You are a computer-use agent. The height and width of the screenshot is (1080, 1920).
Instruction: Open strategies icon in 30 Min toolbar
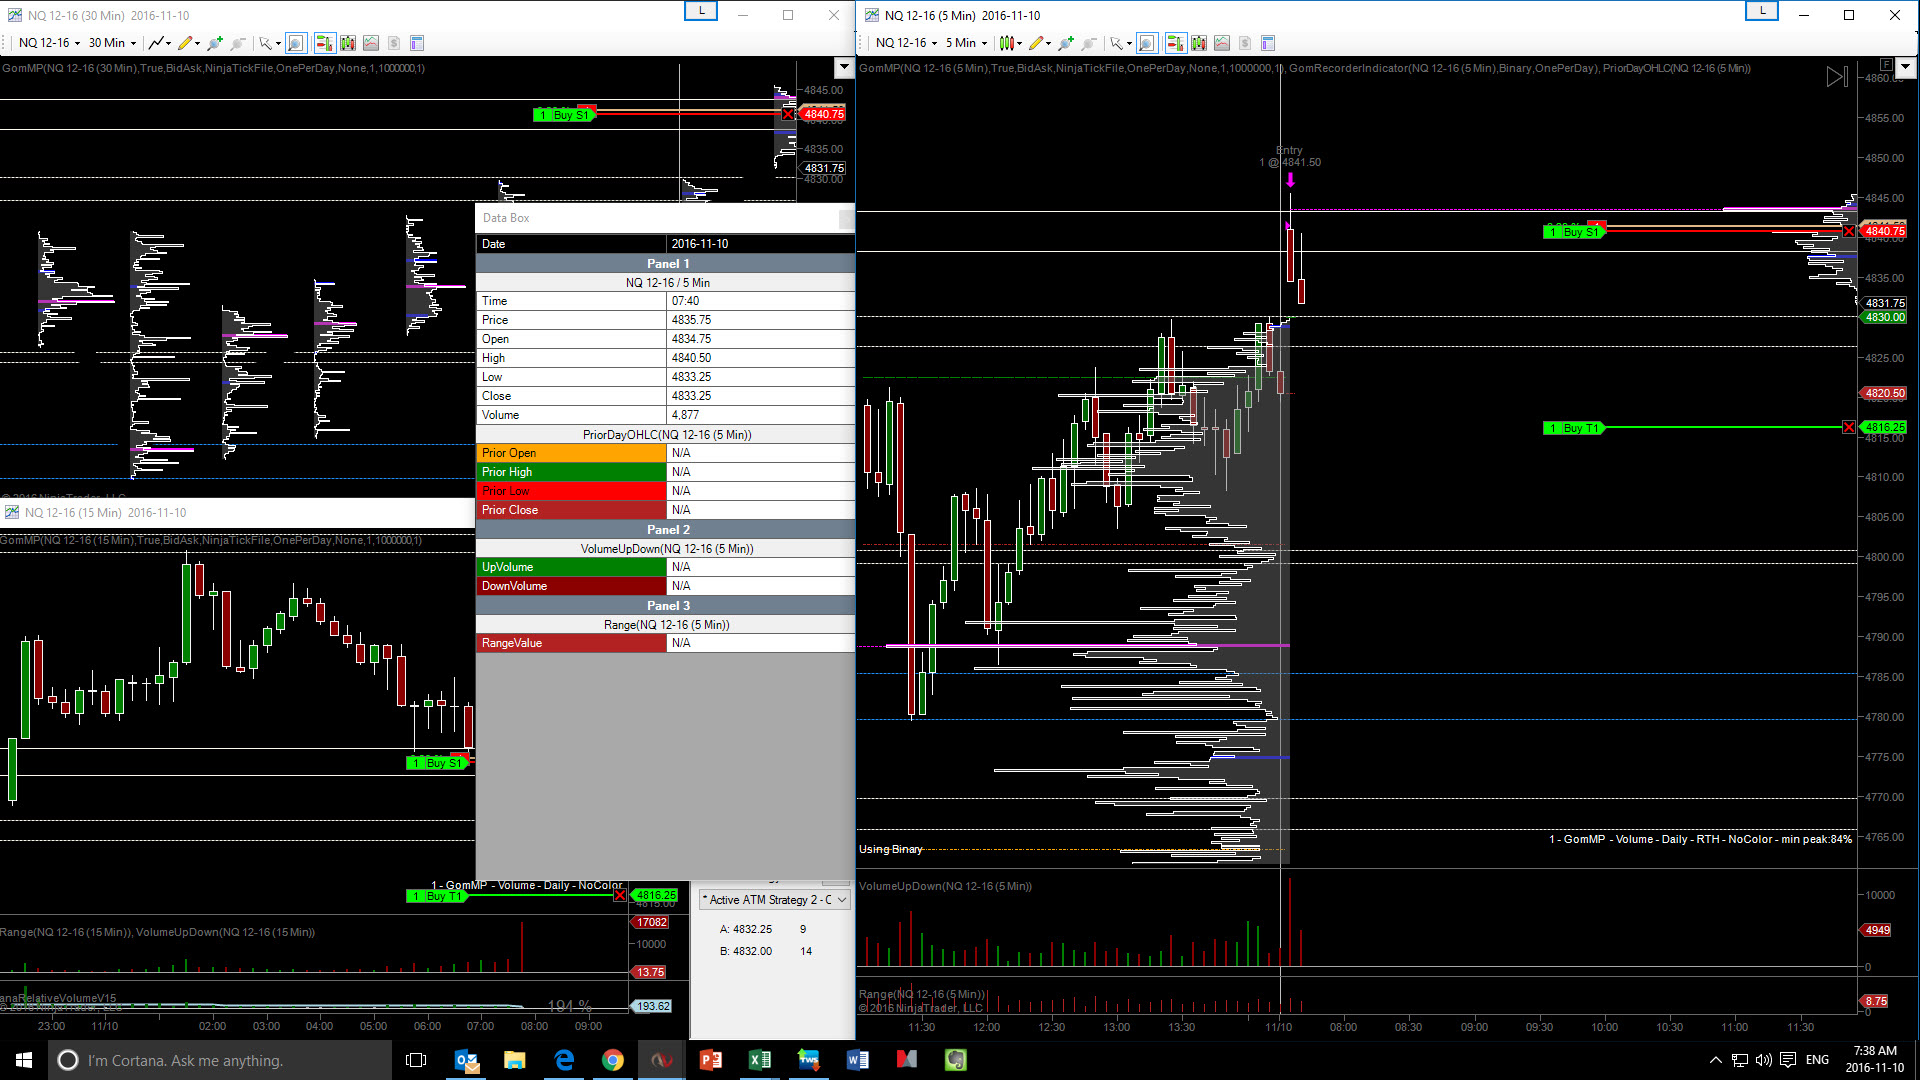click(x=394, y=43)
